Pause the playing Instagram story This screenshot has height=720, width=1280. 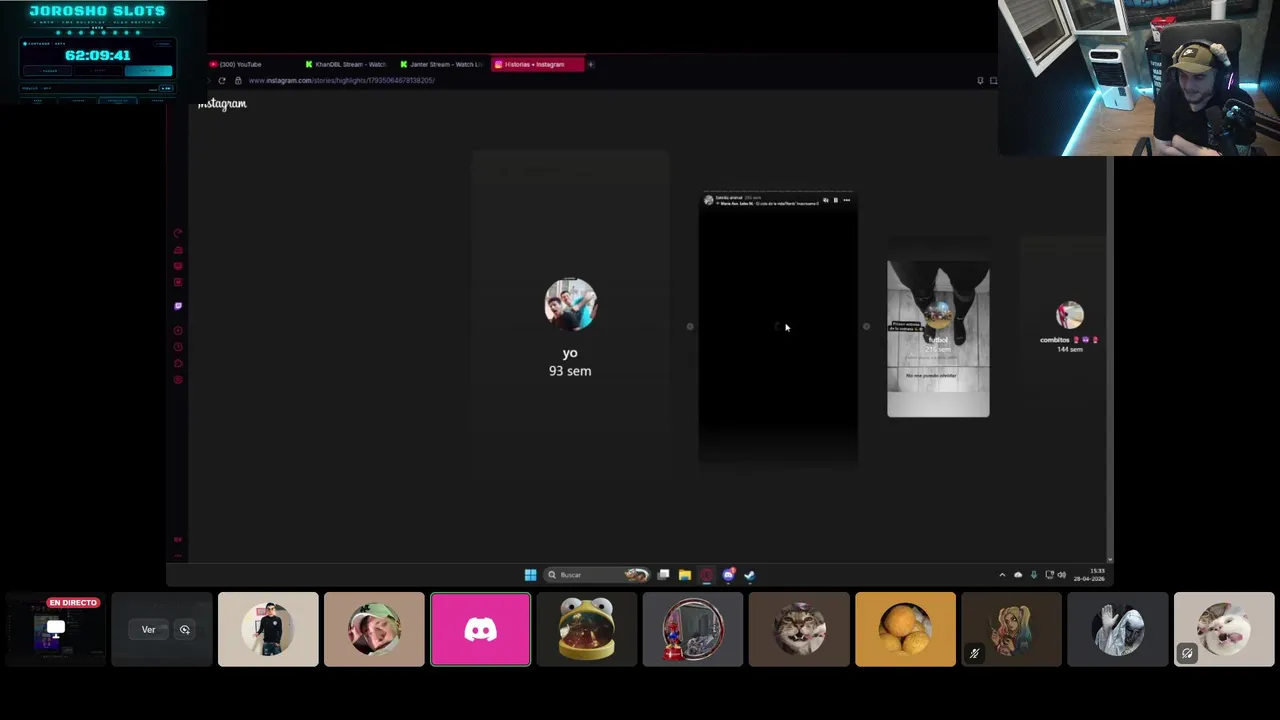(835, 200)
